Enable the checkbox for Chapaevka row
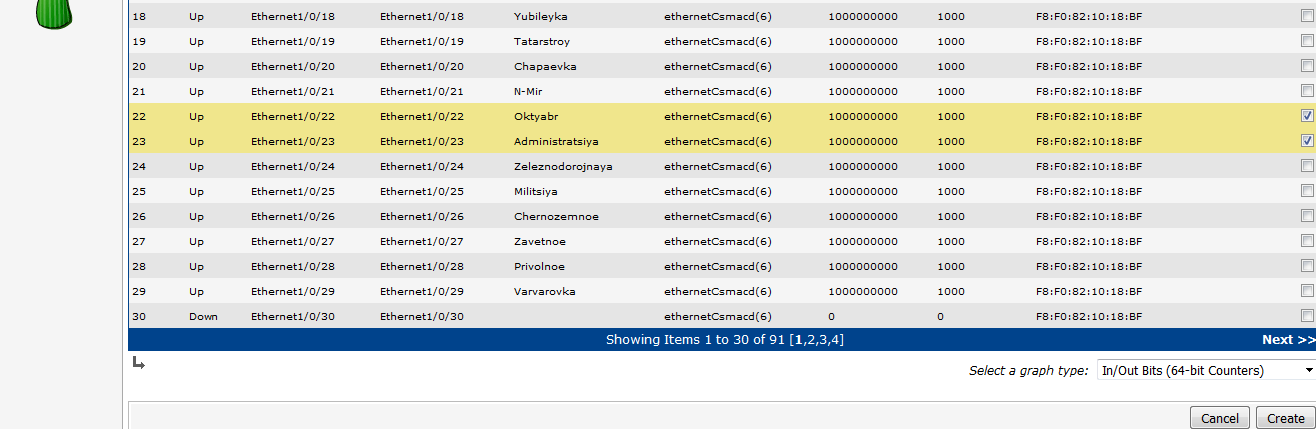The image size is (1316, 429). (x=1307, y=66)
